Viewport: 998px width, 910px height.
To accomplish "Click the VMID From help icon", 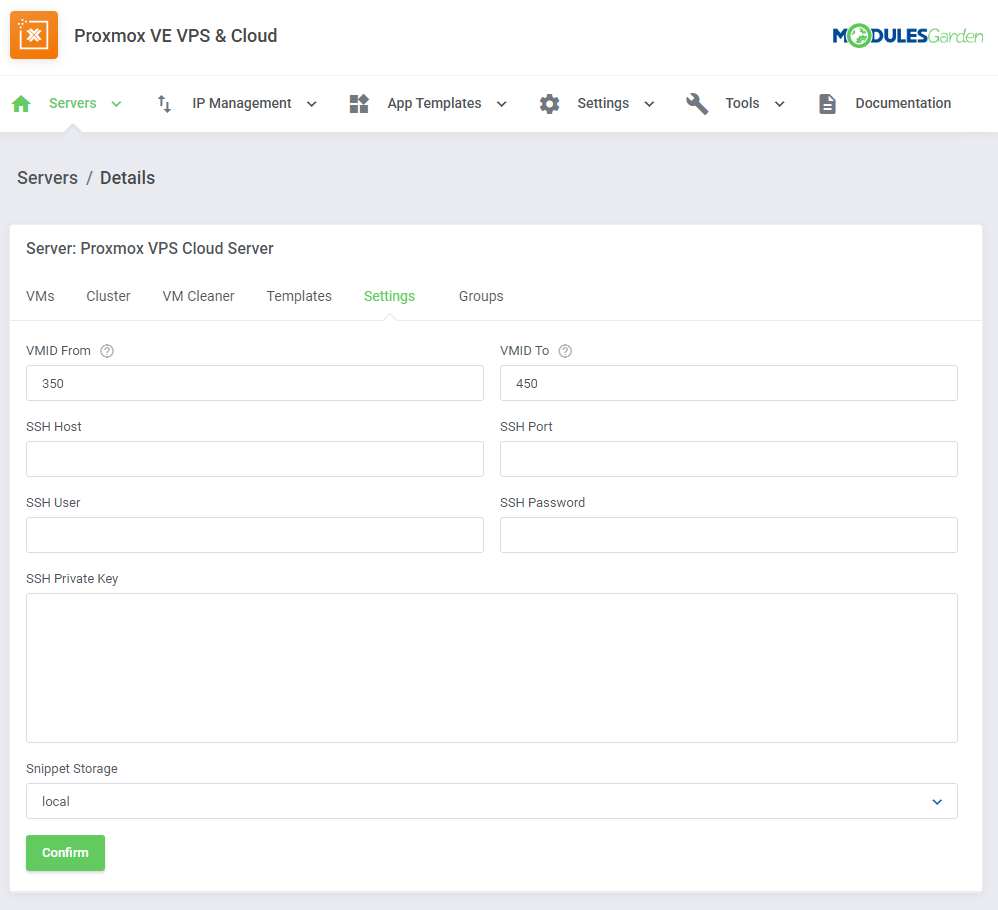I will (x=107, y=351).
